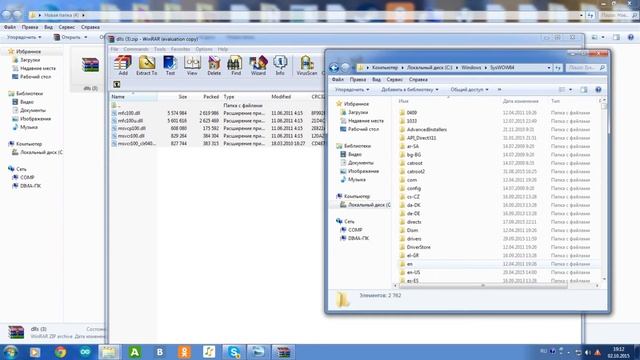
Task: Click the vertical scrollbar in SysWOW64 file list
Action: 604,107
